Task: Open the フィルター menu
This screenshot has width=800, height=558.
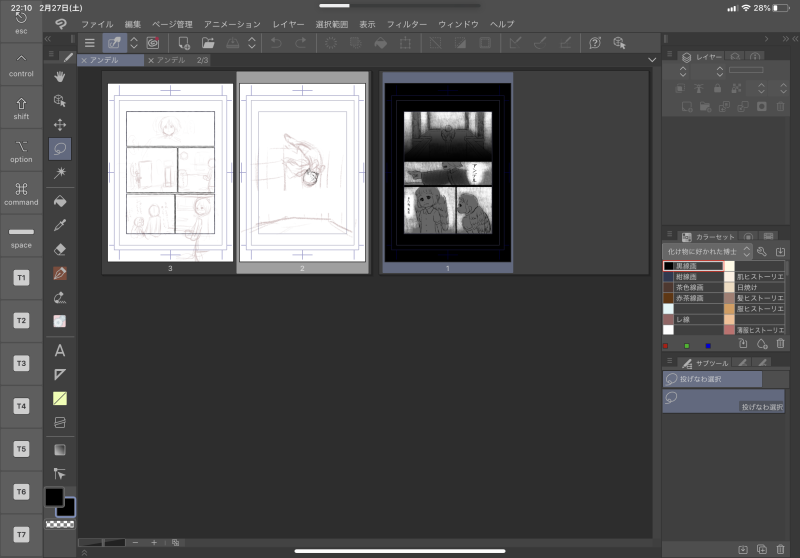Action: pos(406,23)
